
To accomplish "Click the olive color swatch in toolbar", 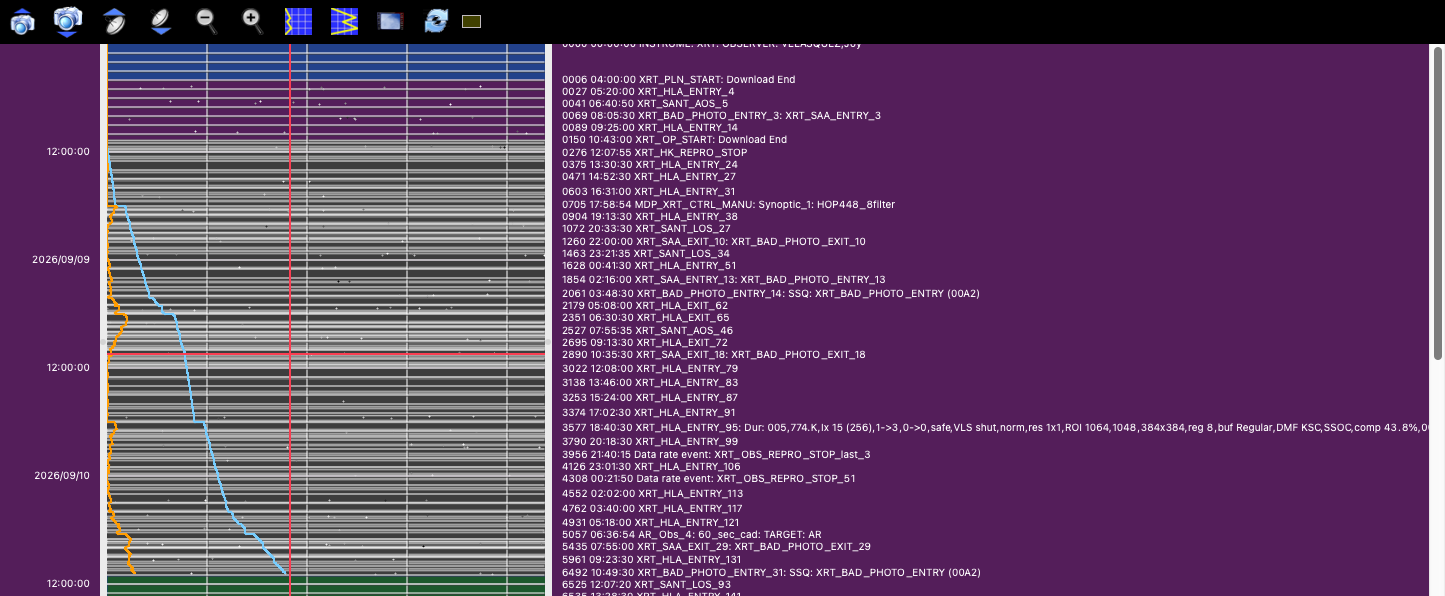I will coord(472,21).
